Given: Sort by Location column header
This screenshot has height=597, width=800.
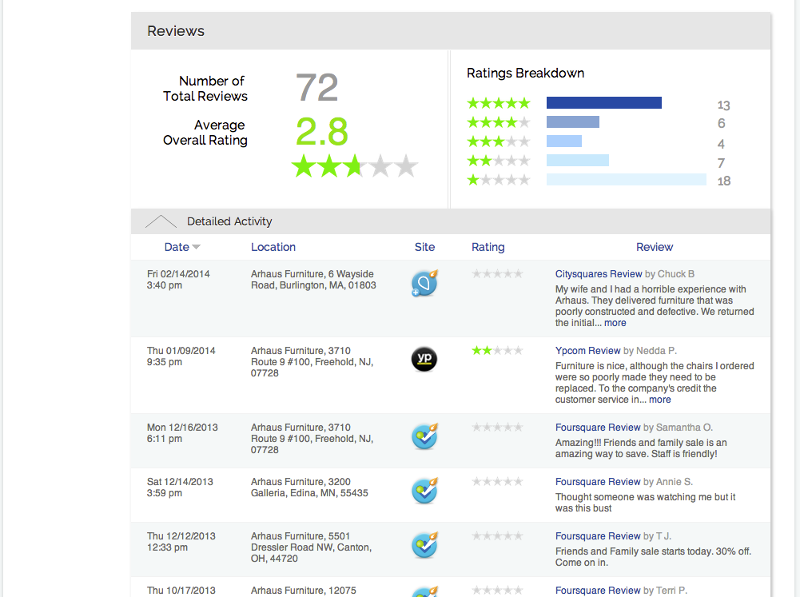Looking at the screenshot, I should pos(273,247).
